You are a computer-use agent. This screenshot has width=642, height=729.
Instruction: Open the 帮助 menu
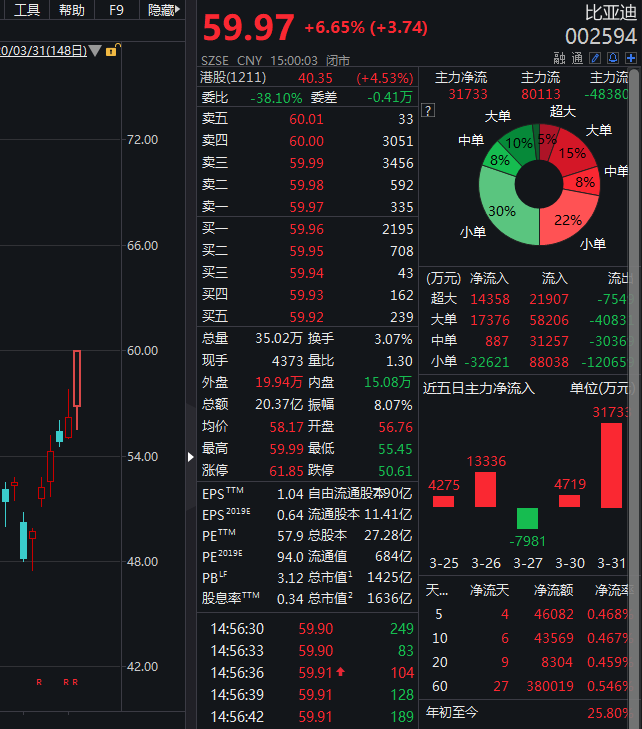click(x=72, y=10)
